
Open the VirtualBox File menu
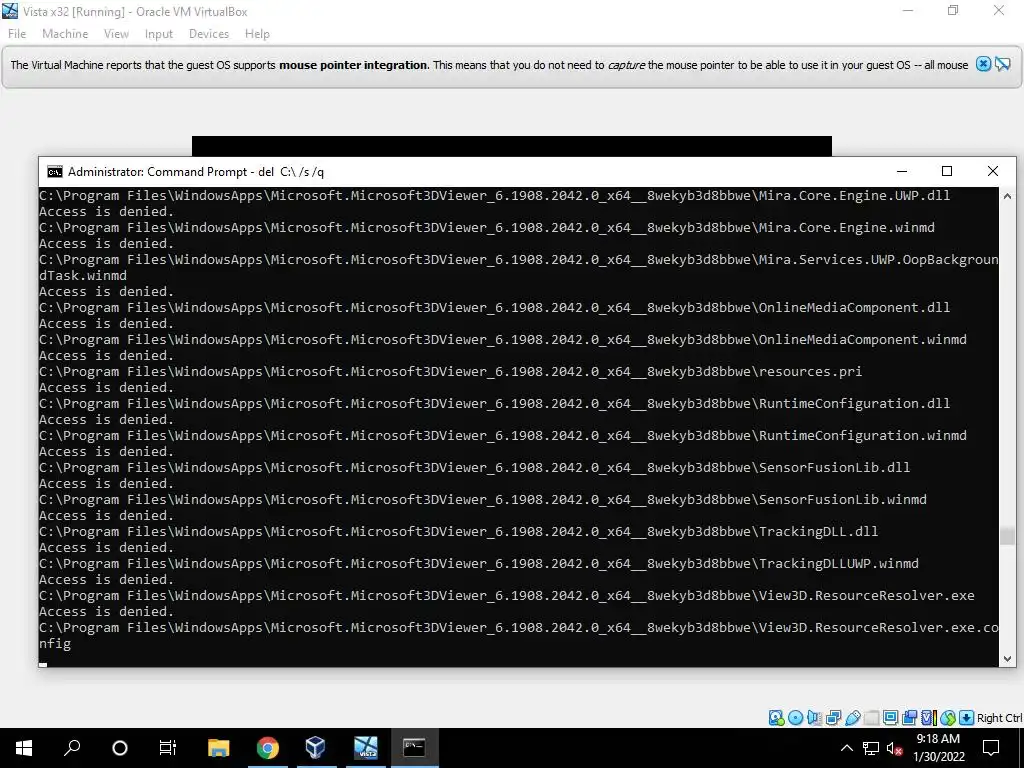click(17, 34)
